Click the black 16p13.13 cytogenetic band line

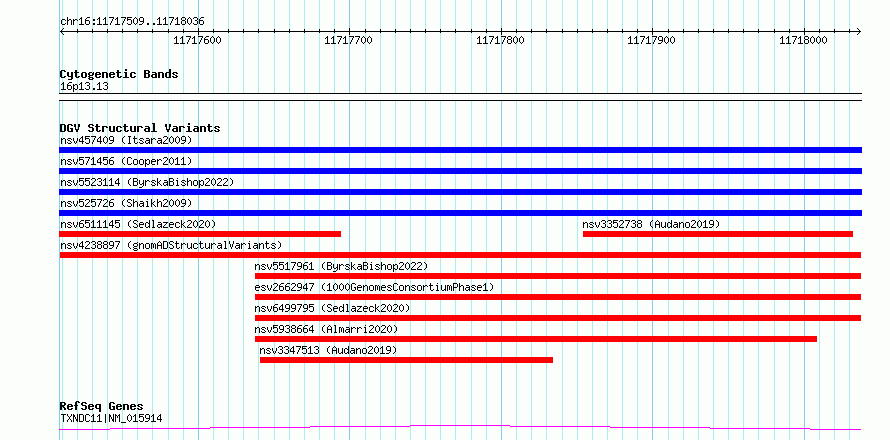click(460, 97)
